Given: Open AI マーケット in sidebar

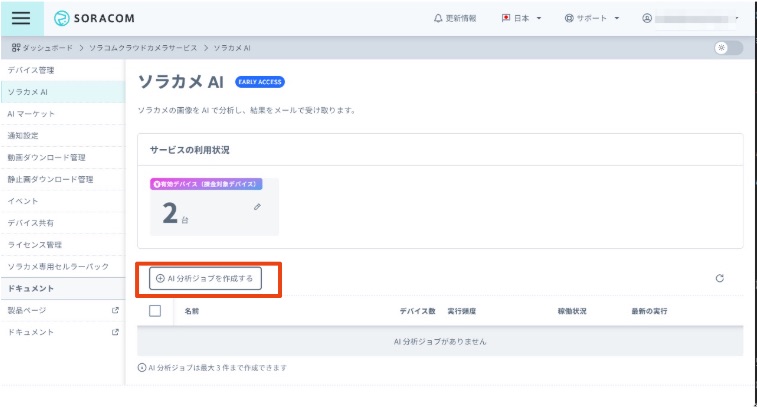Looking at the screenshot, I should tap(63, 114).
